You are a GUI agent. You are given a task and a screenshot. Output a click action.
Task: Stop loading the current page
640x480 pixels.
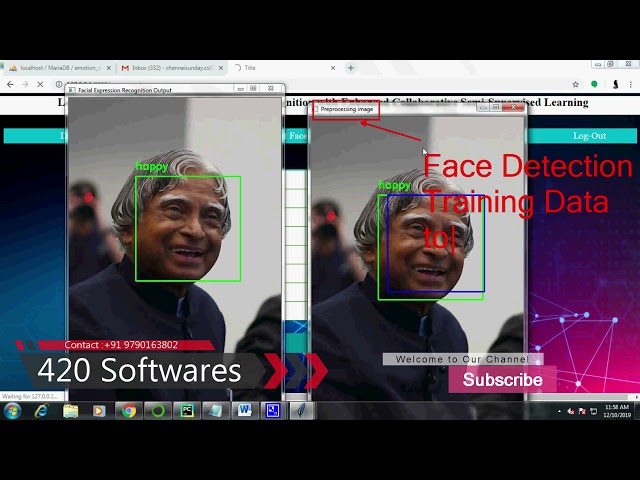coord(40,84)
